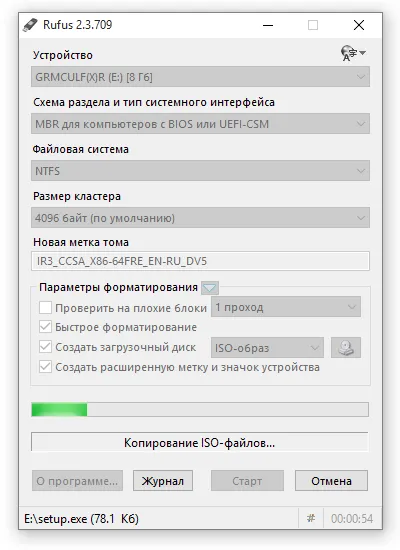Image resolution: width=400 pixels, height=550 pixels.
Task: Click the Журнал log button
Action: (163, 481)
